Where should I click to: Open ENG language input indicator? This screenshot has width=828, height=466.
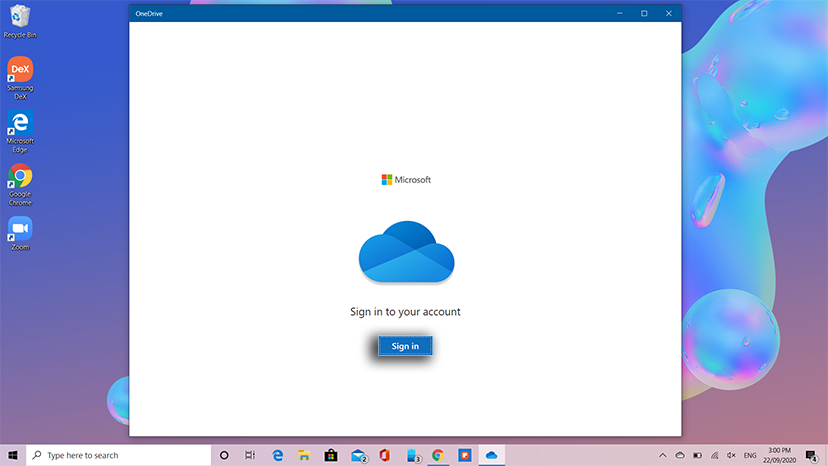[750, 455]
